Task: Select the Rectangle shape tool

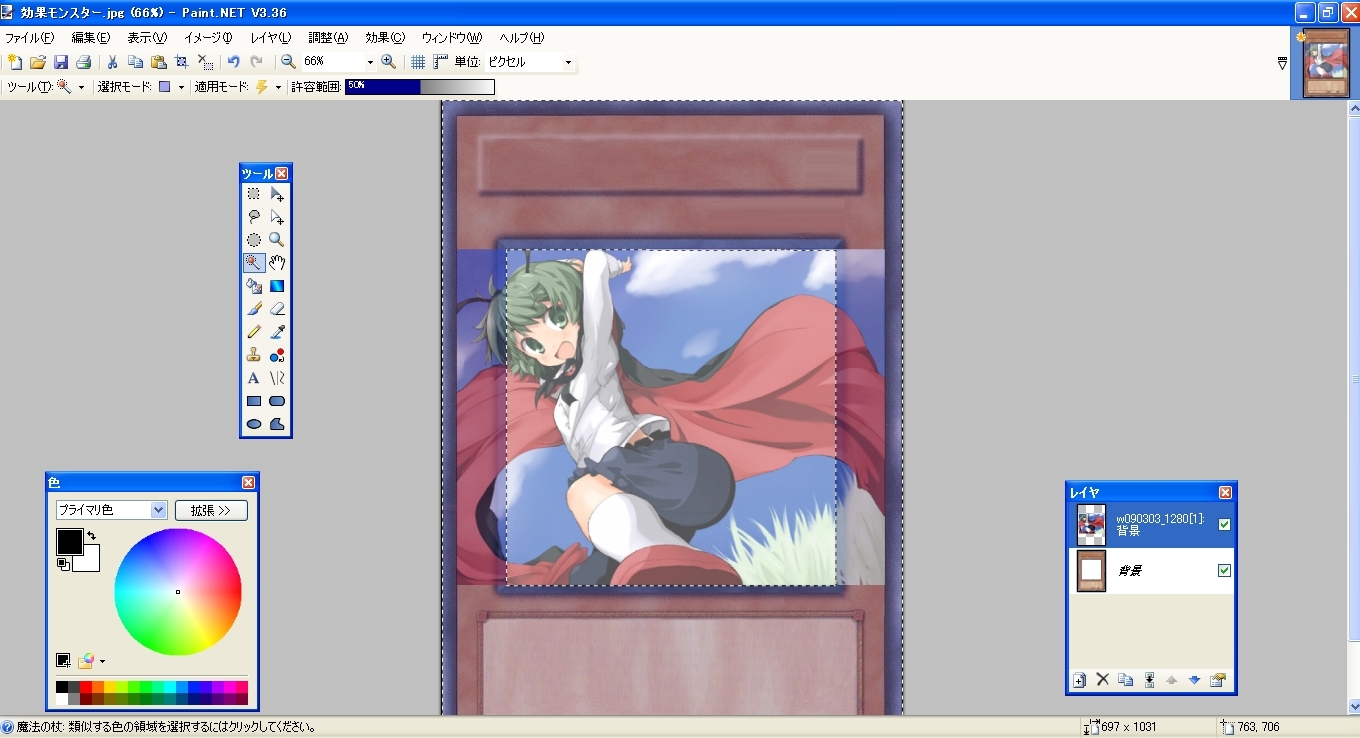Action: [254, 401]
